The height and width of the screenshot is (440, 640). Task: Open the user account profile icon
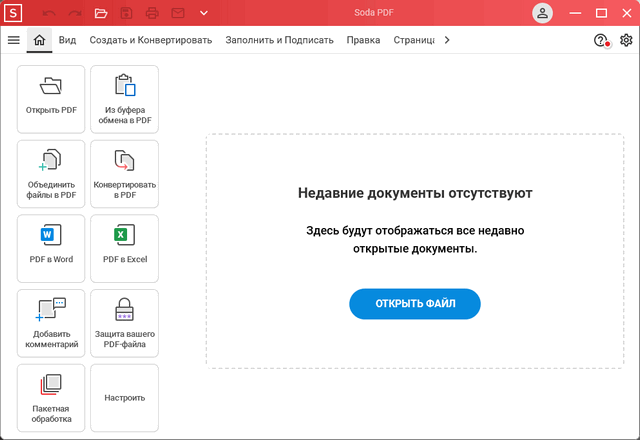click(542, 13)
